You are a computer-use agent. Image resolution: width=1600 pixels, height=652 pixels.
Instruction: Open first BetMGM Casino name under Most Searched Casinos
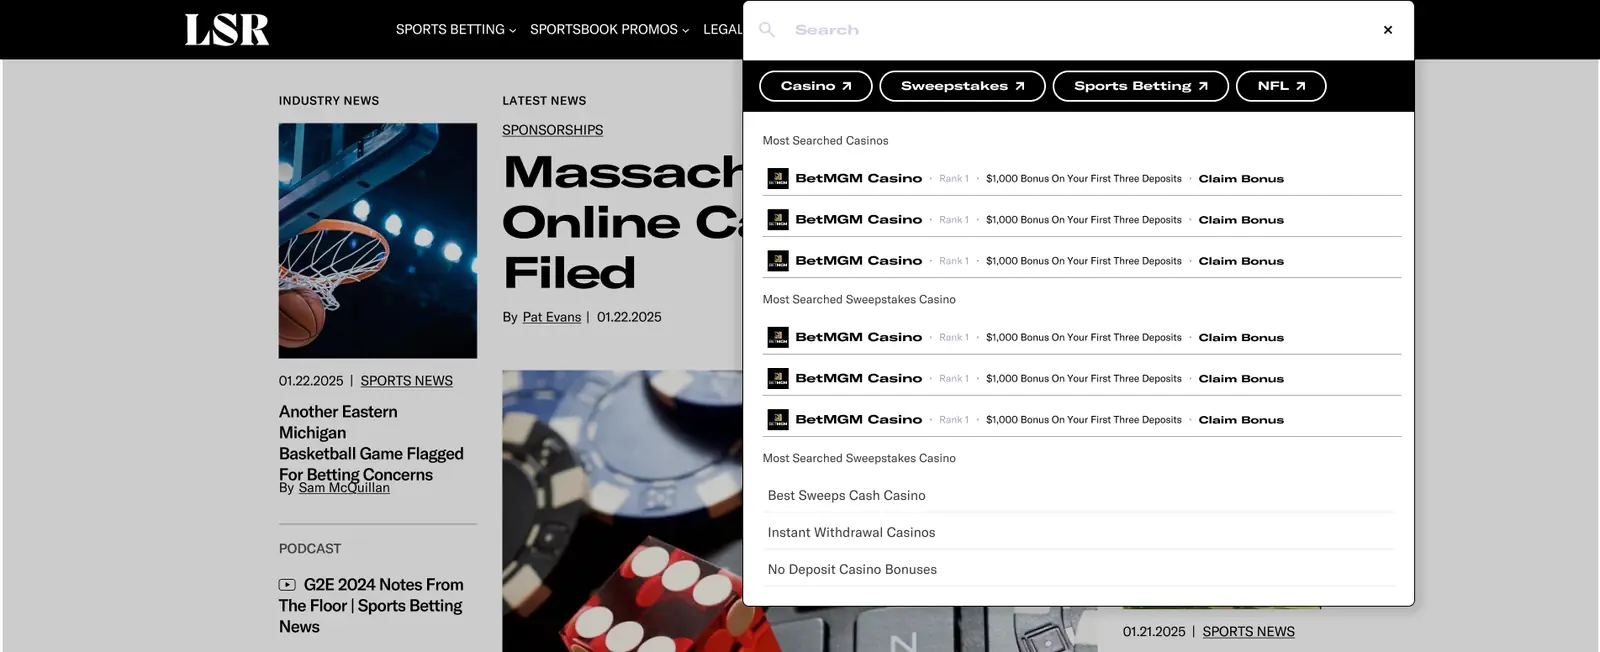(859, 179)
